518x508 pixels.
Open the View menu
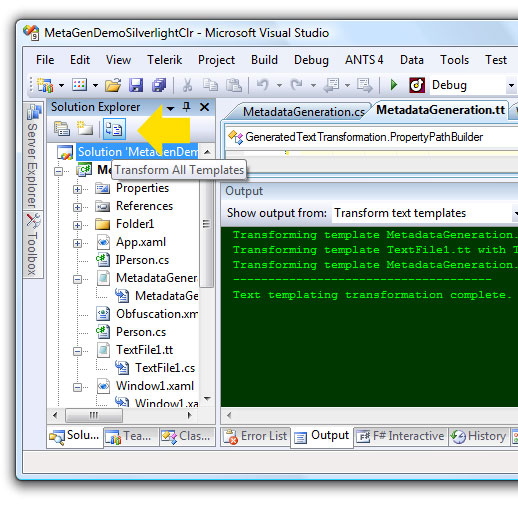(118, 60)
